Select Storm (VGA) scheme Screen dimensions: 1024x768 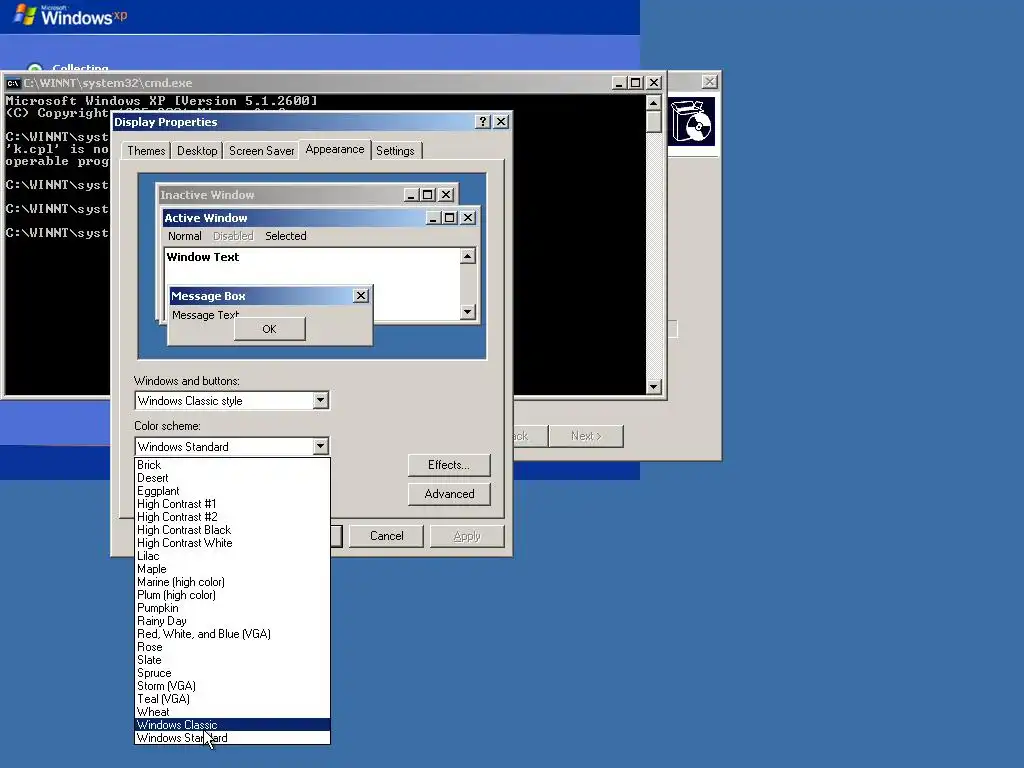232,686
